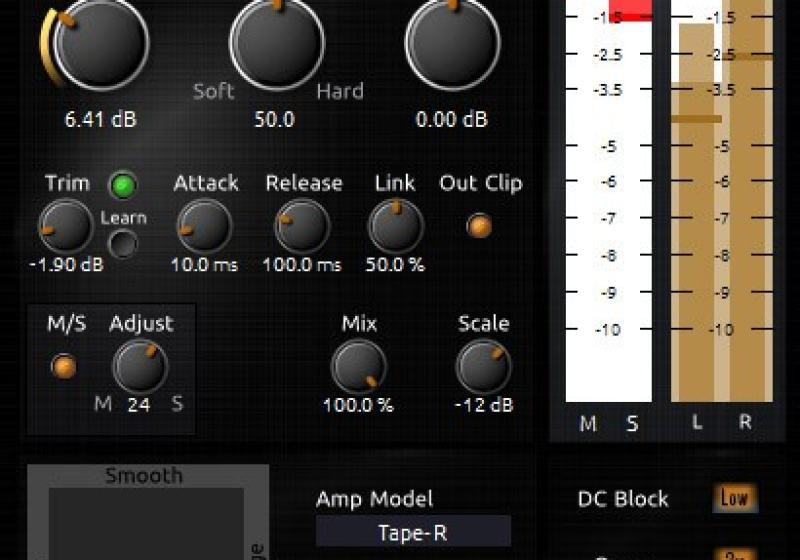Click the 100.0 % Mix value
Screen dimensions: 800x560
(x=358, y=405)
